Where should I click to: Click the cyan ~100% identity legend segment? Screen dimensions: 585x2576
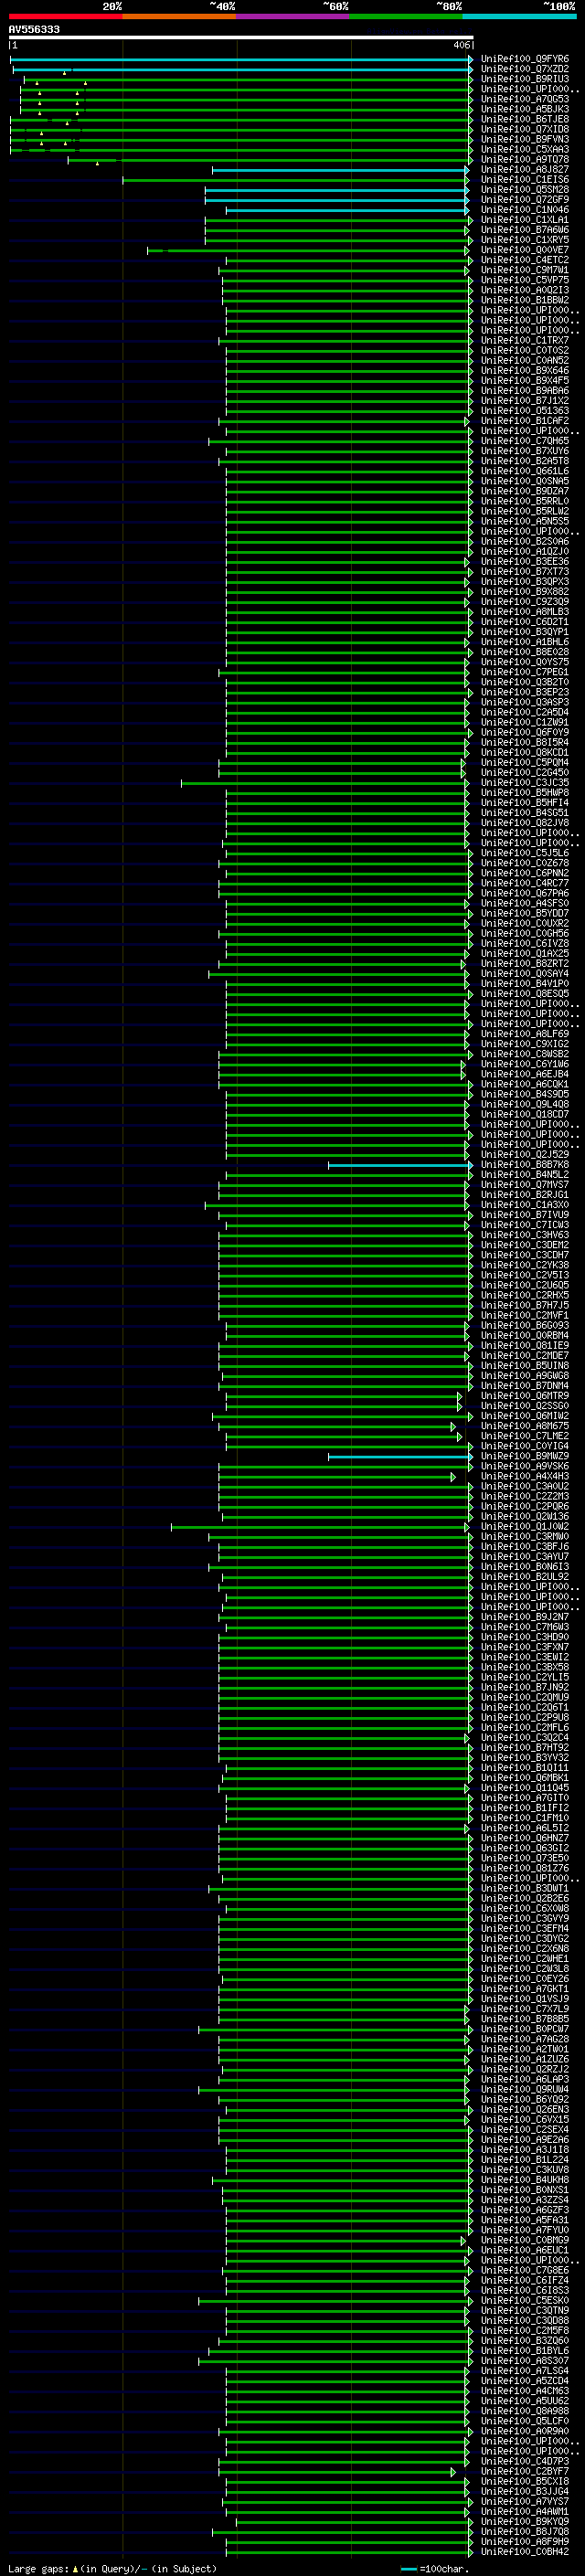click(519, 16)
